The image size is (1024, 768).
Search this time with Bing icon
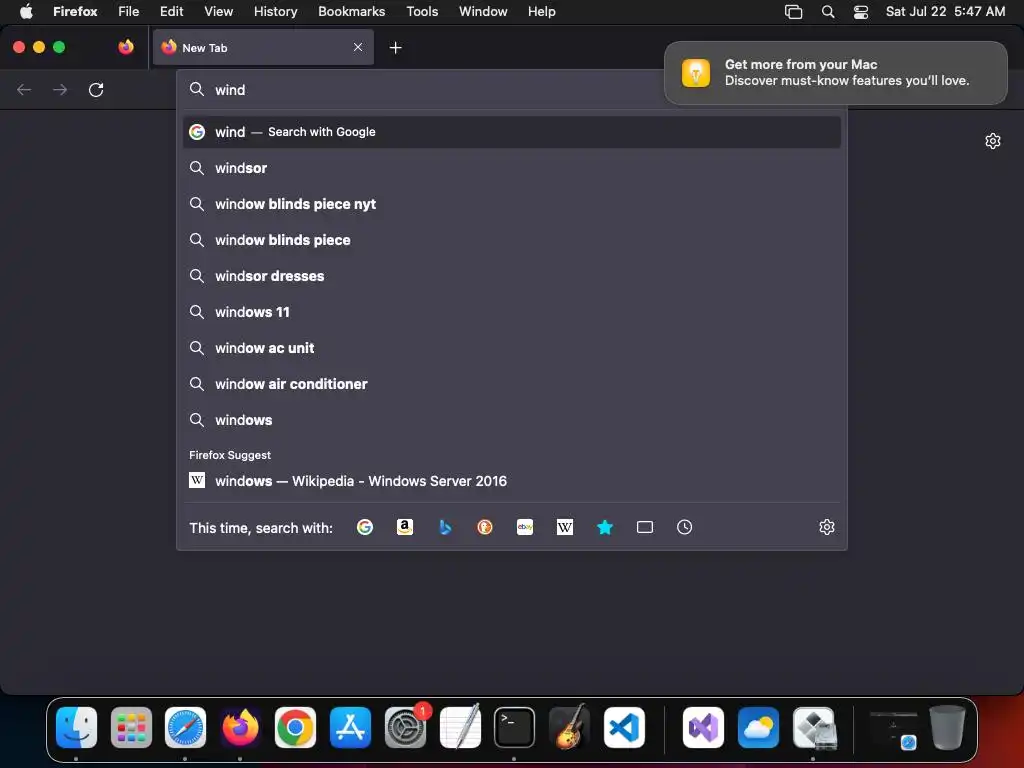pyautogui.click(x=445, y=527)
